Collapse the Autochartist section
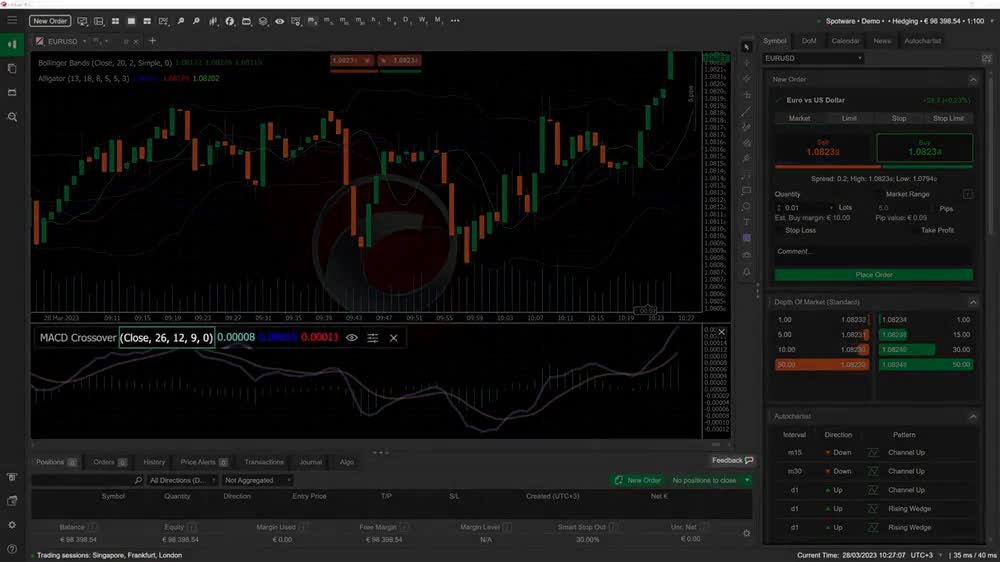Screen dimensions: 1000x562 tap(973, 417)
